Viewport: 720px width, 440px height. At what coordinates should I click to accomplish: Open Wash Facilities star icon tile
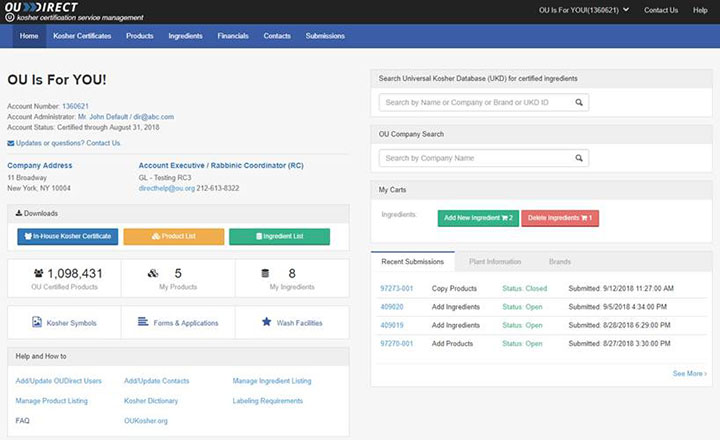[x=266, y=322]
